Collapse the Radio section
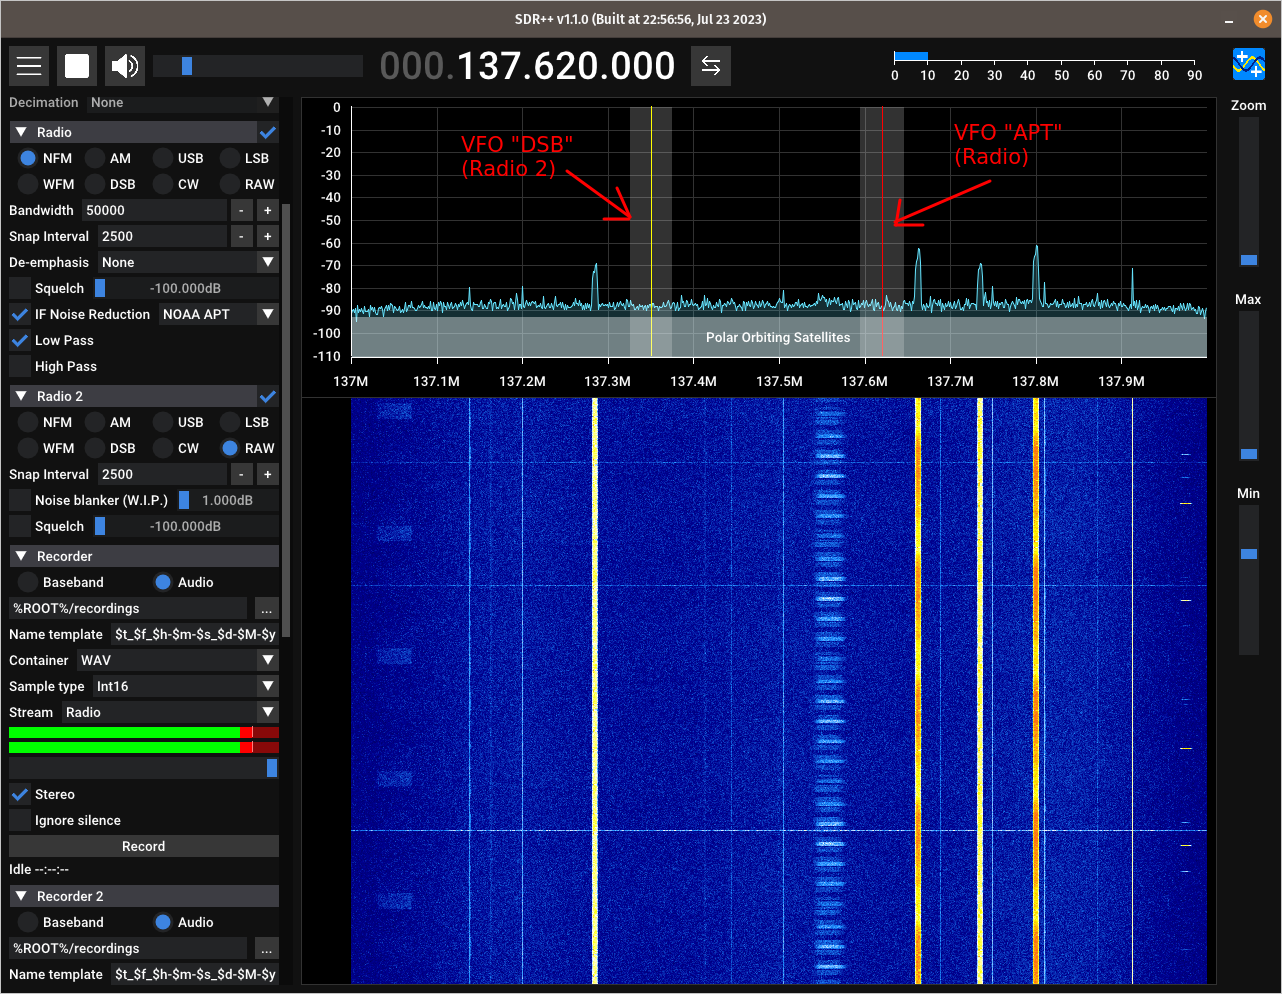Viewport: 1282px width, 994px height. coord(21,132)
